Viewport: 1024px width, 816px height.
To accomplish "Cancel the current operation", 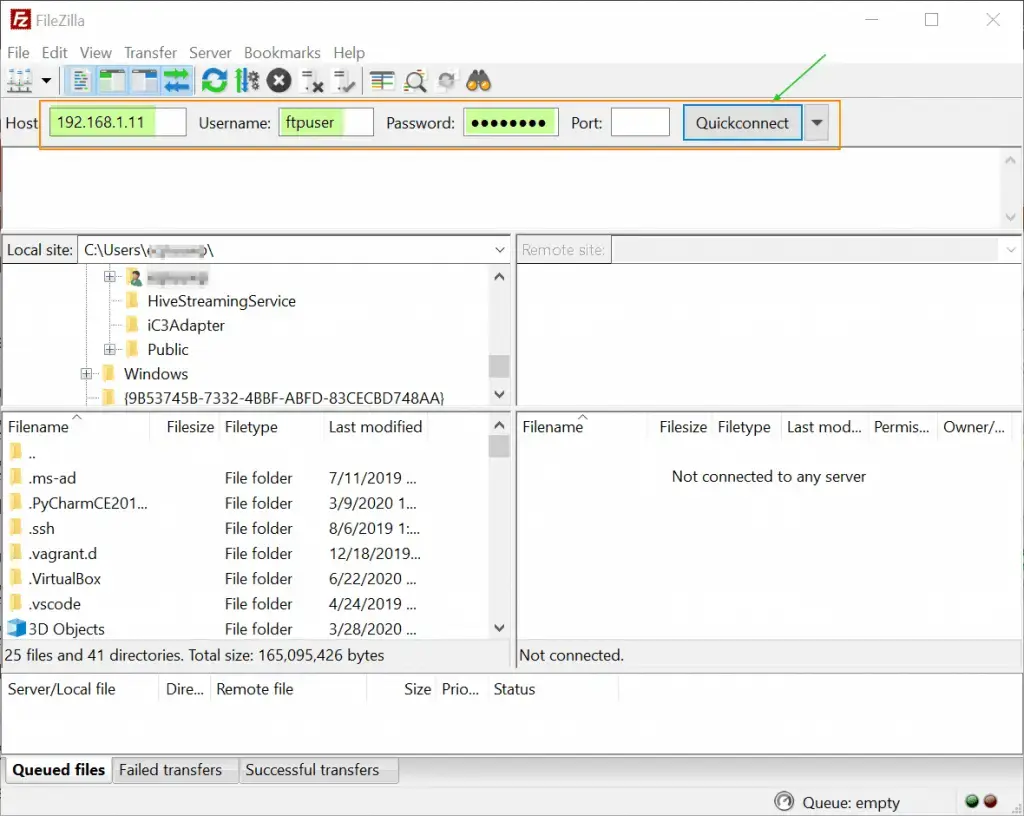I will 279,80.
